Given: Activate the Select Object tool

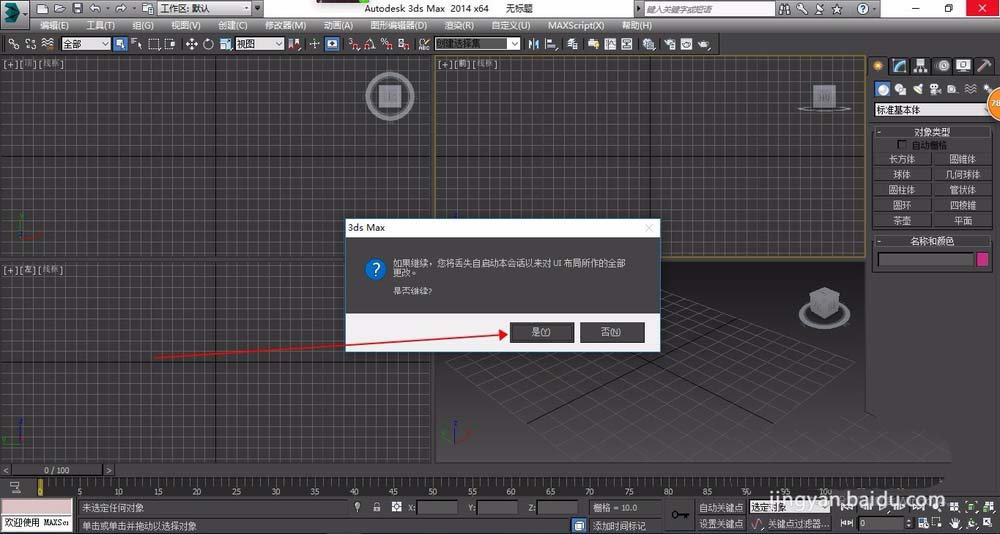Looking at the screenshot, I should pyautogui.click(x=121, y=44).
